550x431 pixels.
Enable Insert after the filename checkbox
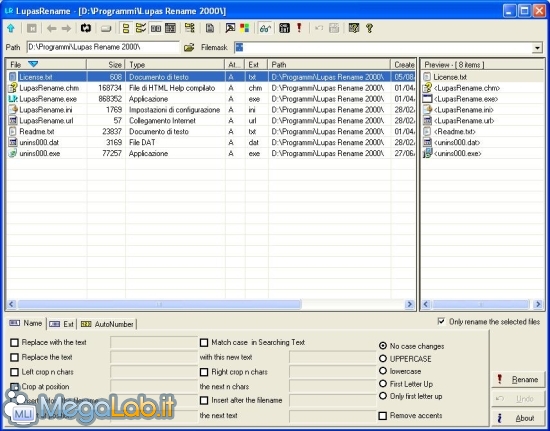coord(204,400)
